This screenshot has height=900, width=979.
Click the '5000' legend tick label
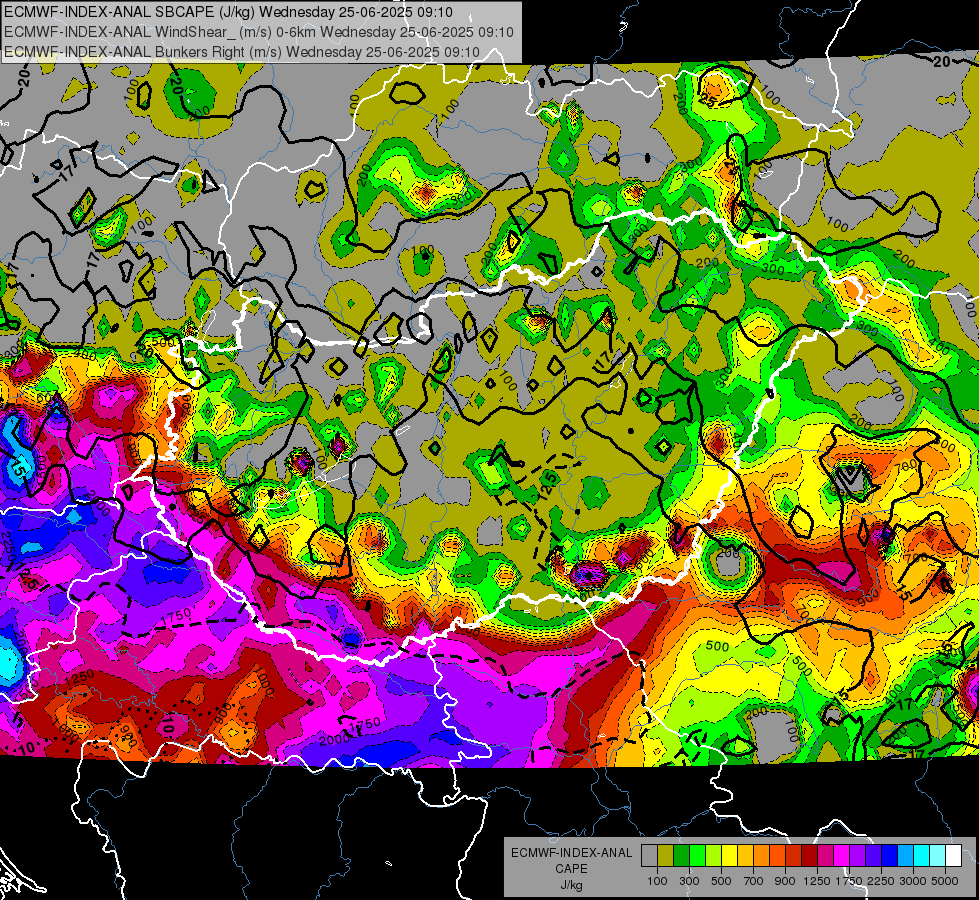pos(945,881)
